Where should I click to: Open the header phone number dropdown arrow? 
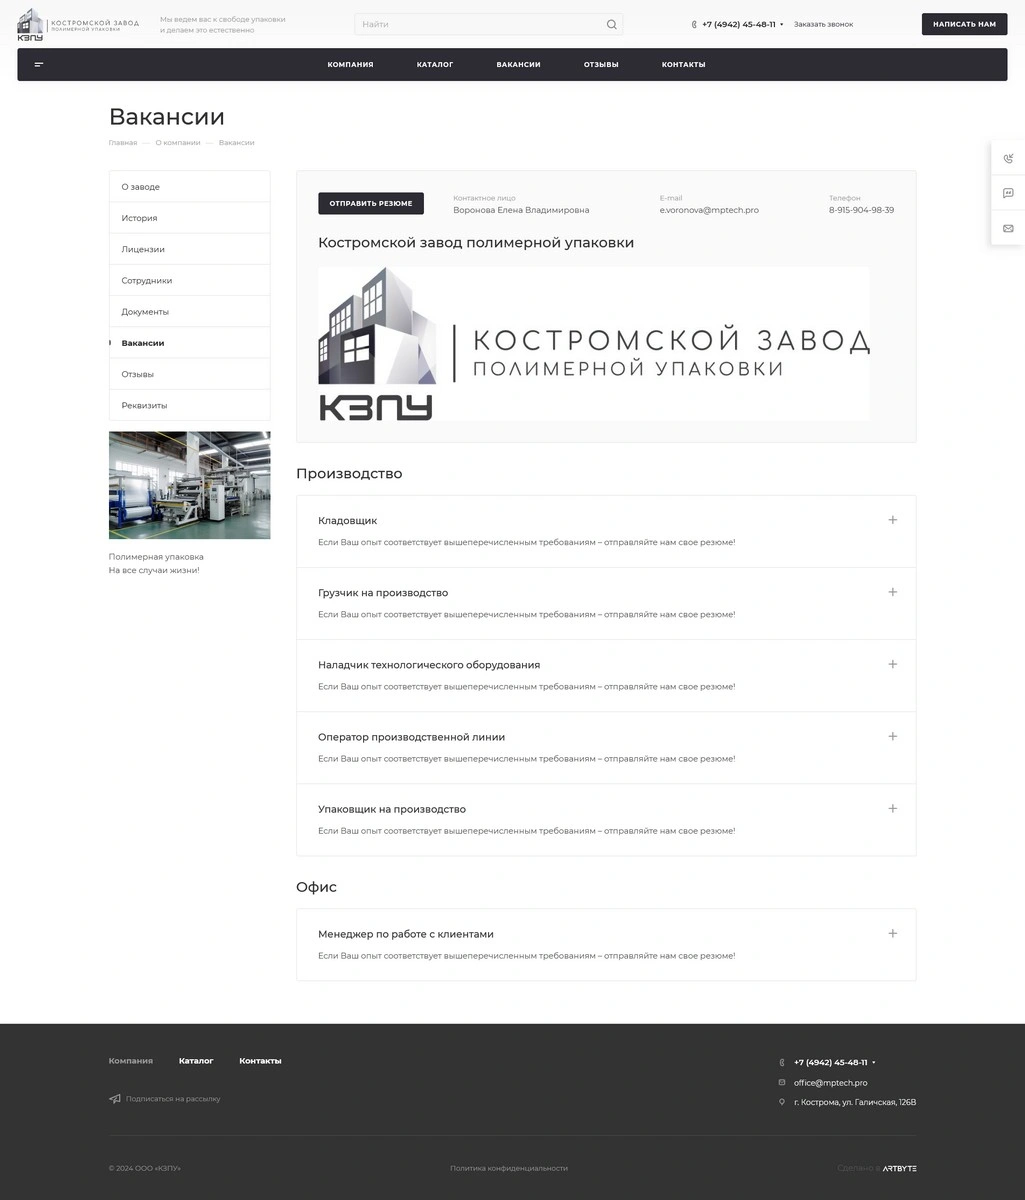tap(782, 24)
